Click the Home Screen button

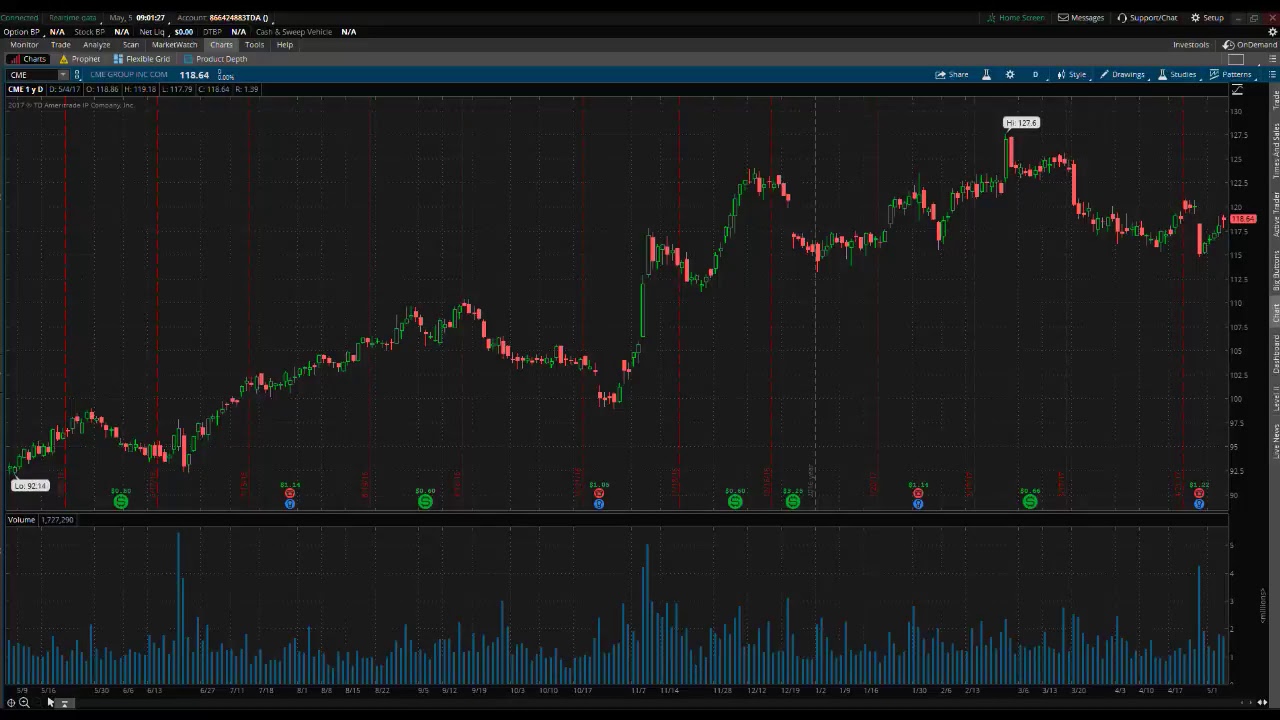pyautogui.click(x=1015, y=18)
